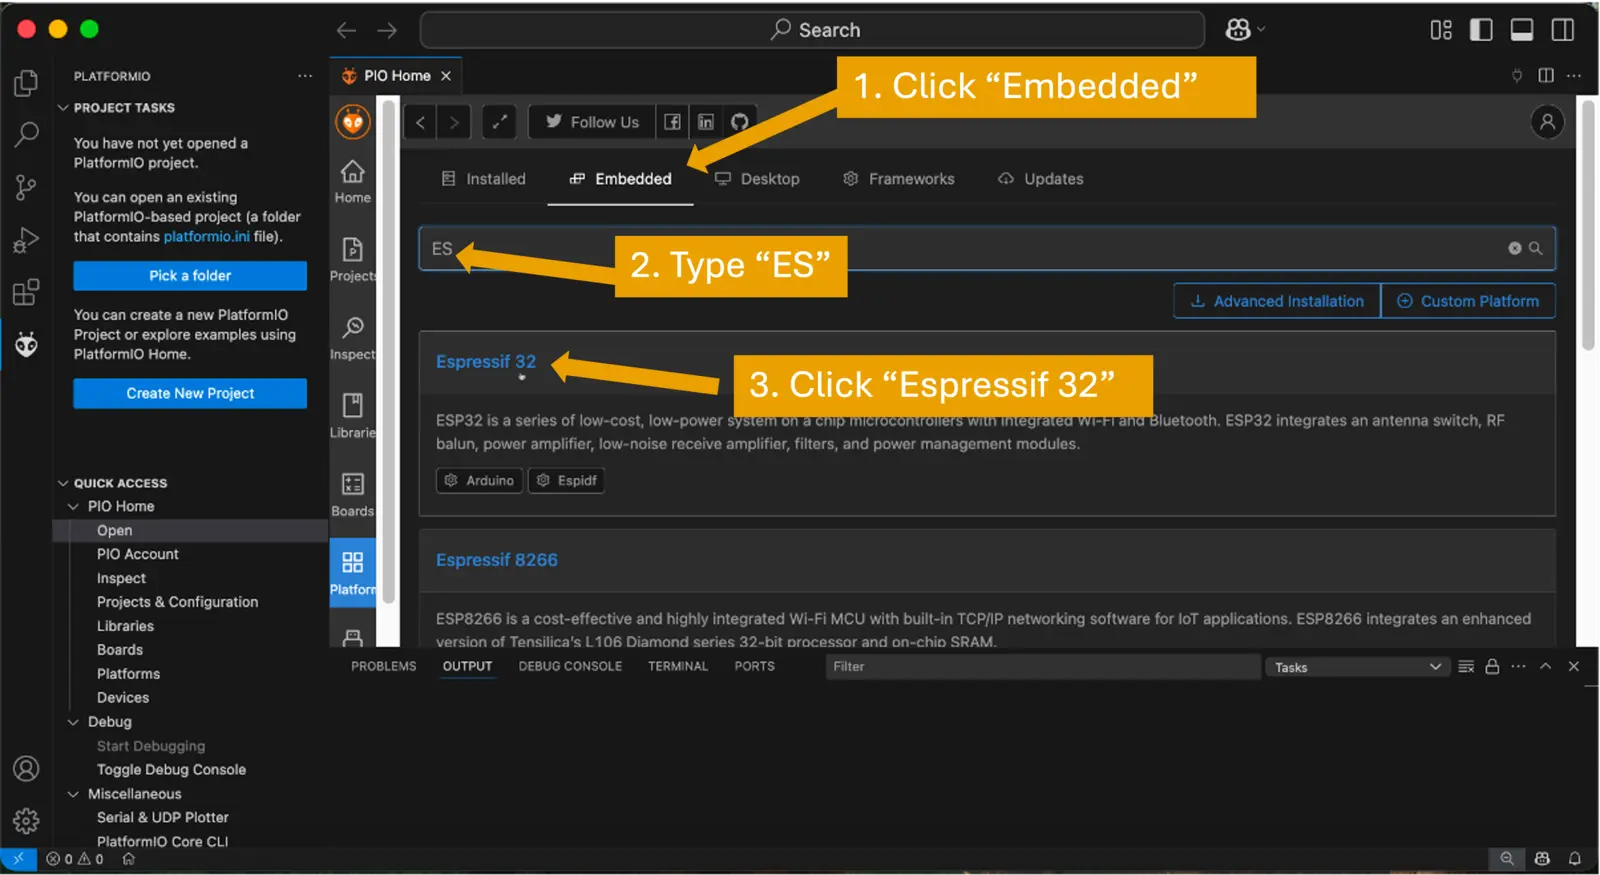
Task: Open the Problems panel tab
Action: pos(383,666)
